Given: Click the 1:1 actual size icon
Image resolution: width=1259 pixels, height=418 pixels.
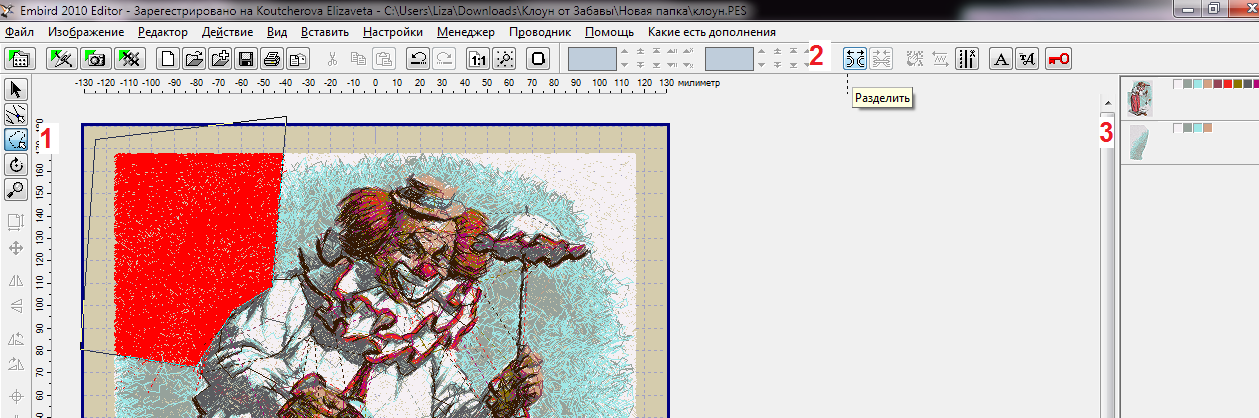Looking at the screenshot, I should 479,58.
